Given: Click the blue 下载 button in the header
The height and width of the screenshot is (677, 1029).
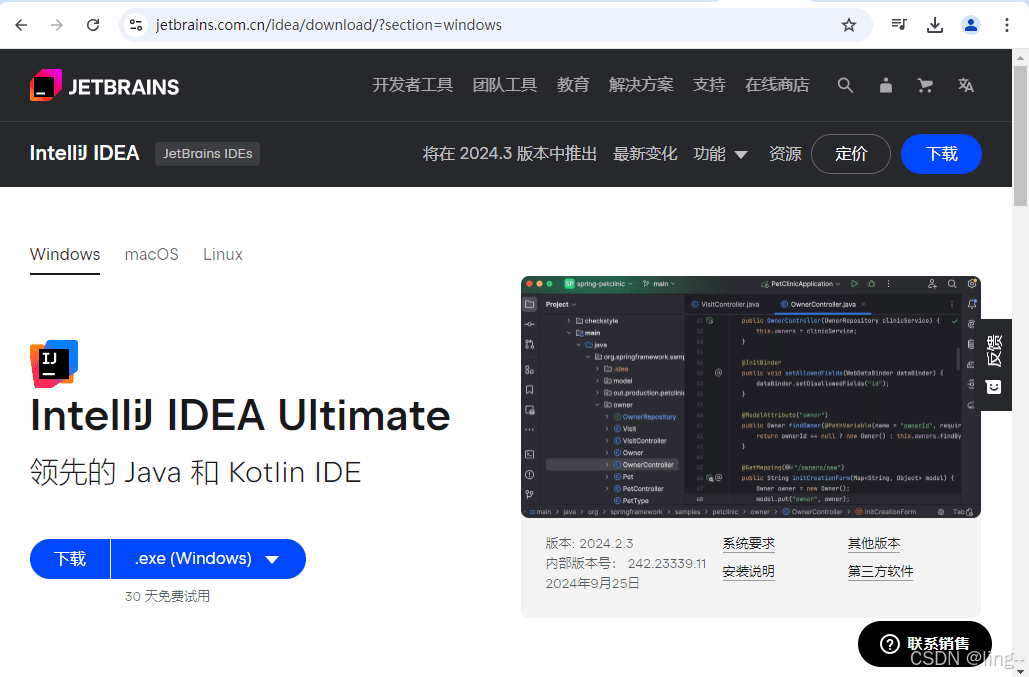Looking at the screenshot, I should [941, 154].
